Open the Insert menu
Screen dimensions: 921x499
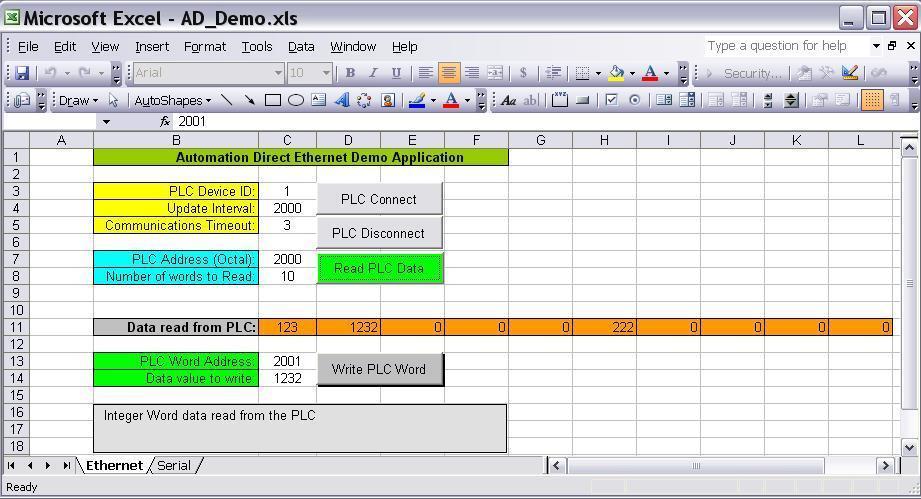tap(152, 46)
